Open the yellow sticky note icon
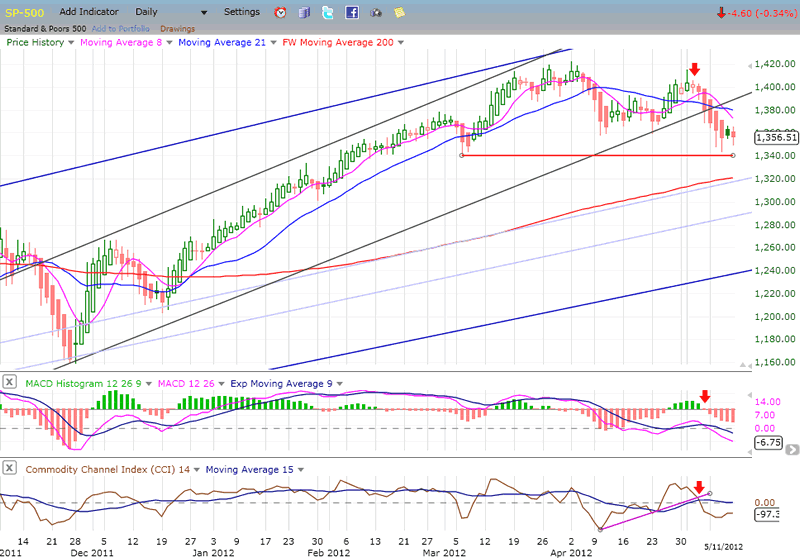Viewport: 800px width, 558px height. [x=400, y=13]
